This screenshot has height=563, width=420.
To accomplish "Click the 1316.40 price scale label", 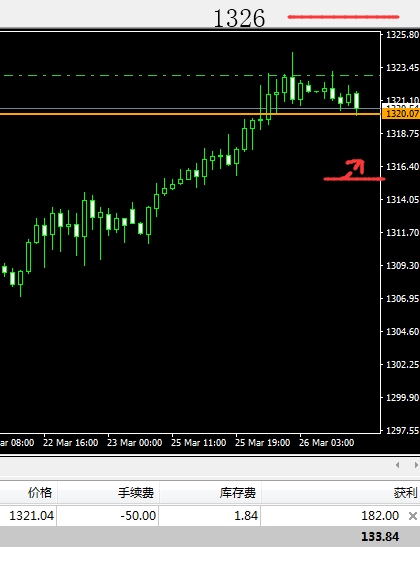I will tap(402, 167).
